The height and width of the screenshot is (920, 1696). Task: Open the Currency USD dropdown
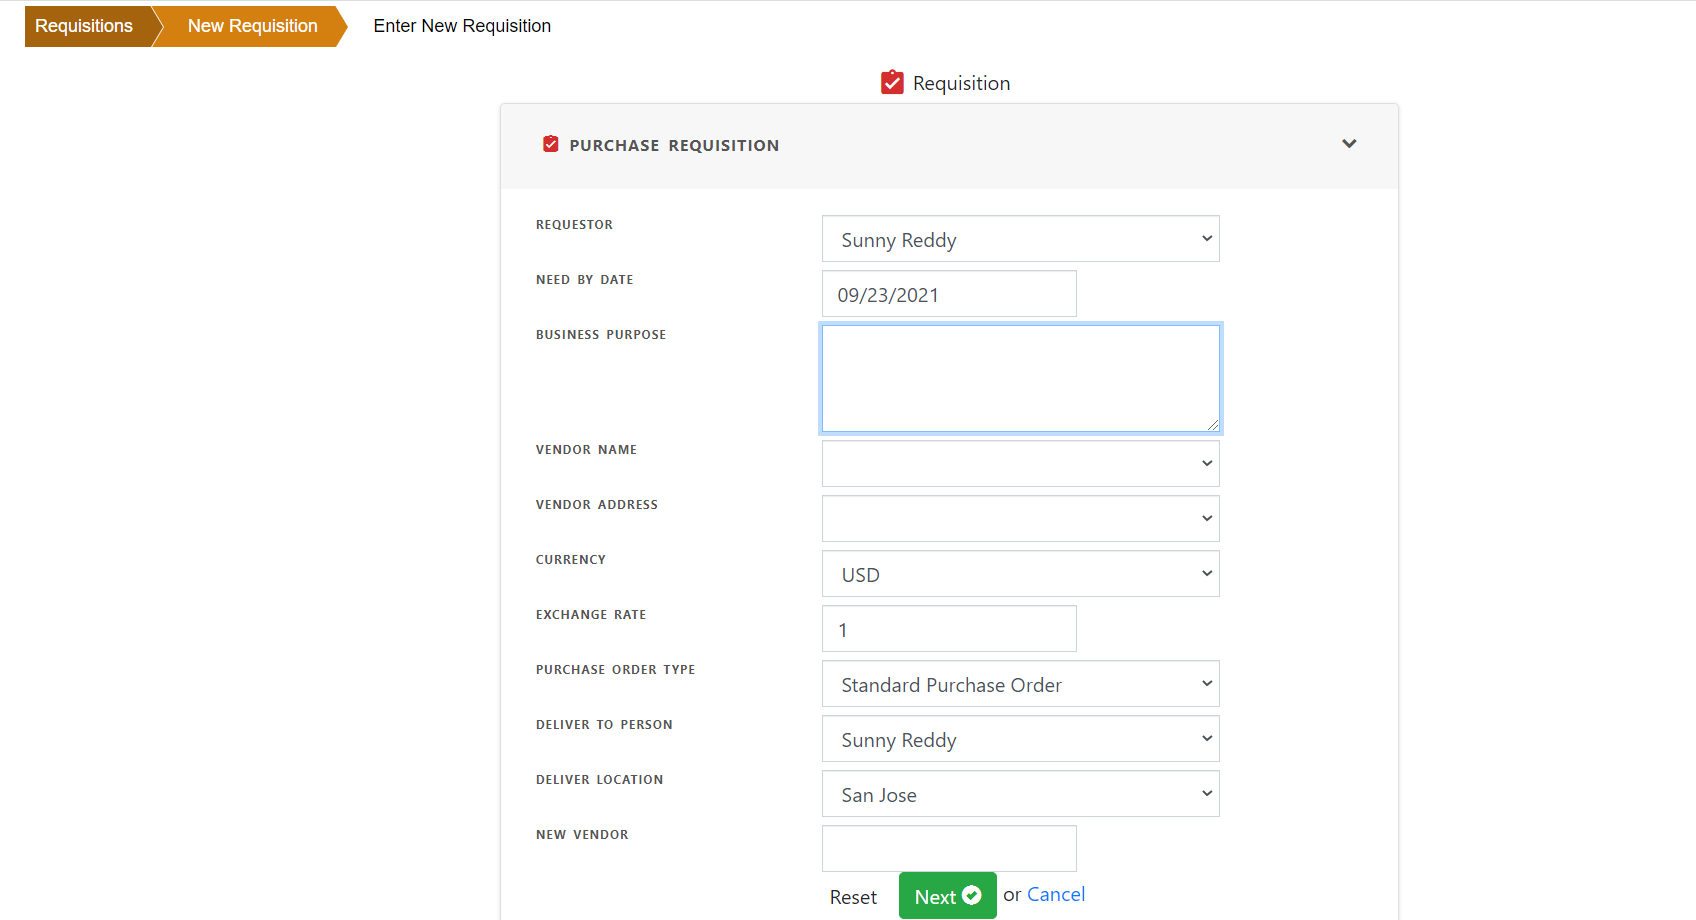click(x=1020, y=574)
